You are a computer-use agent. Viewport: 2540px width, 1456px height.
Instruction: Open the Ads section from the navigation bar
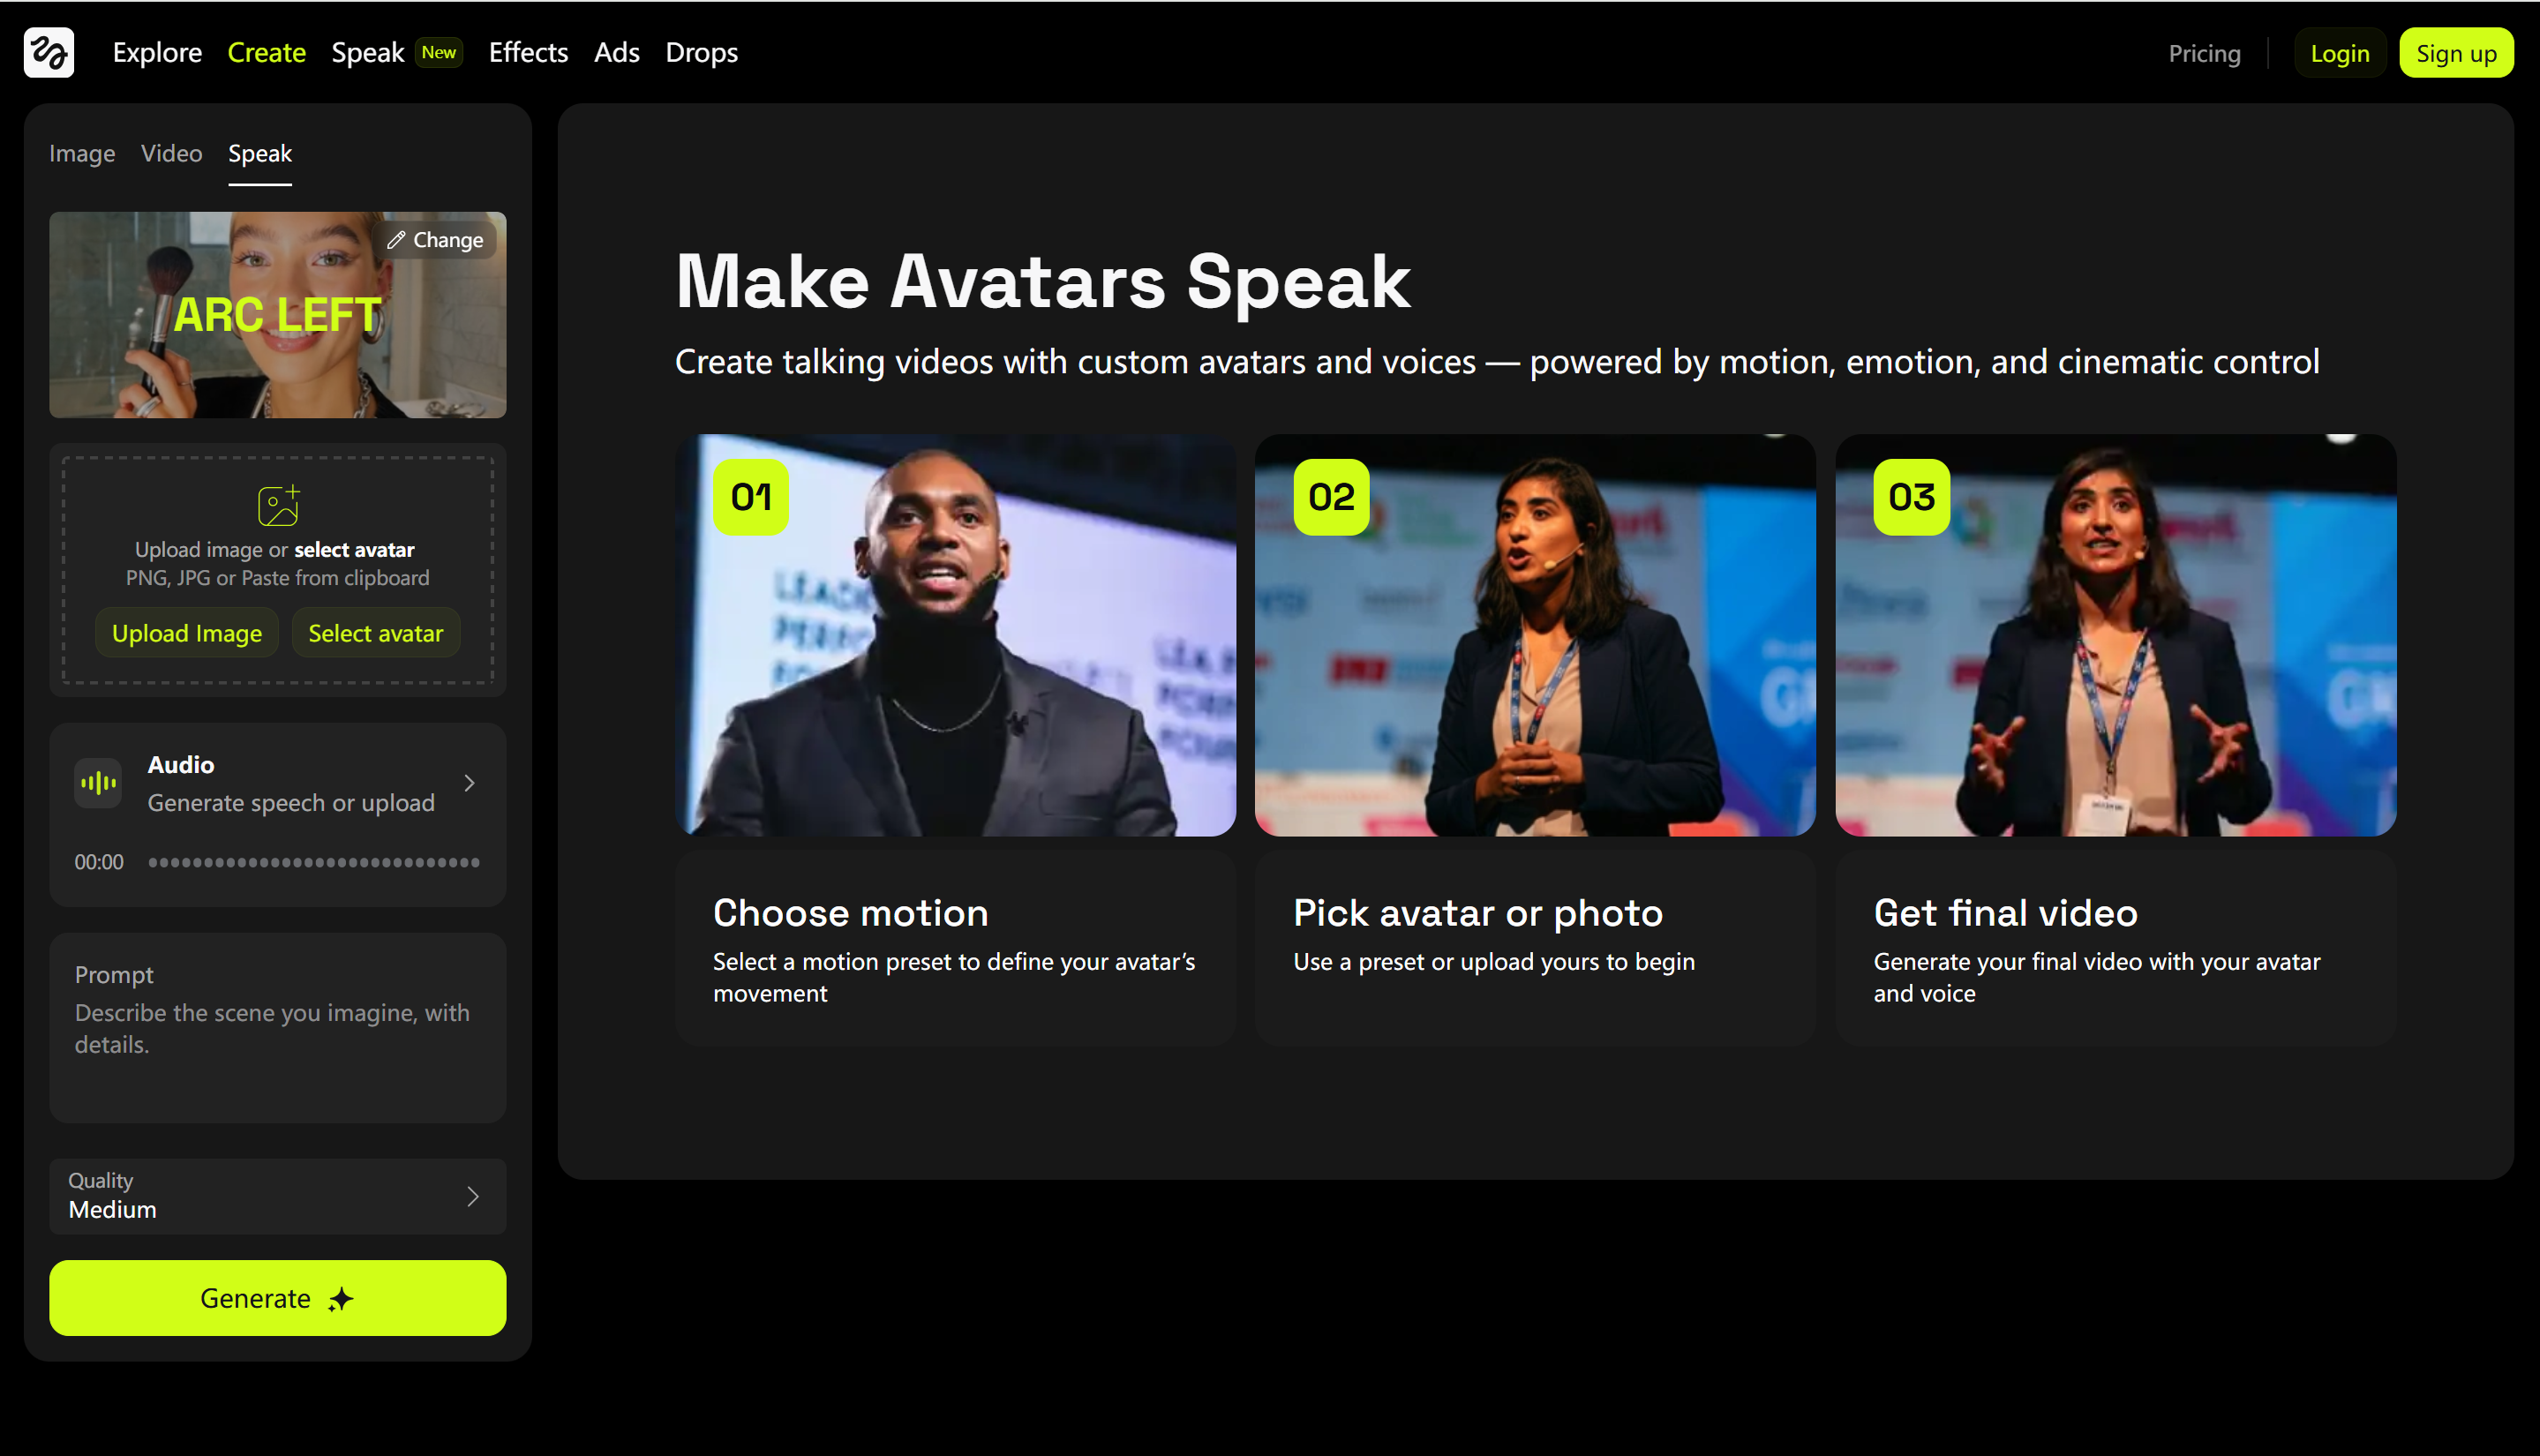coord(616,52)
